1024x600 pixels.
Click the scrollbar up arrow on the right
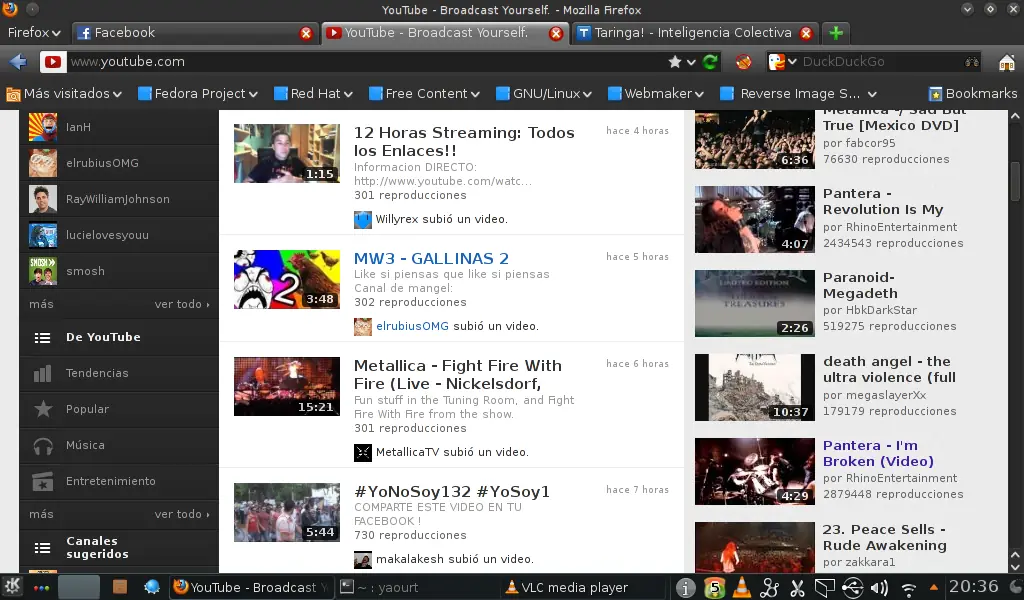tap(1016, 114)
